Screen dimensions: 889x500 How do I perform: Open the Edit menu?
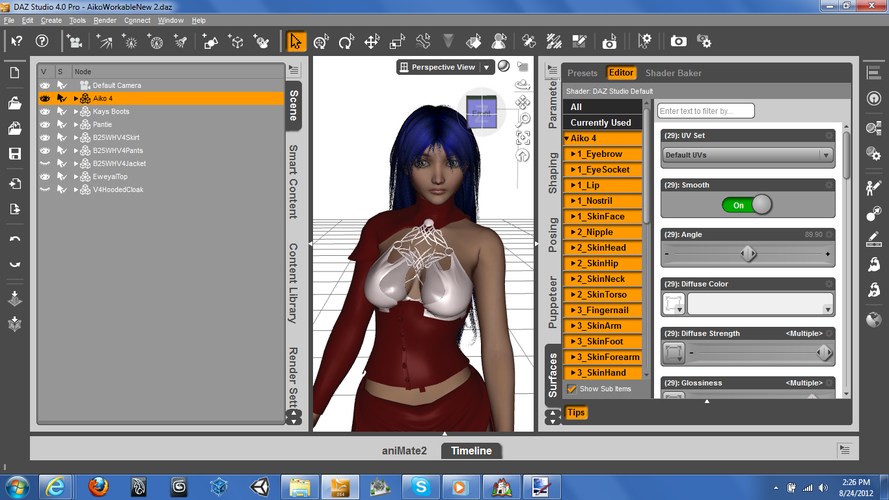pos(27,20)
